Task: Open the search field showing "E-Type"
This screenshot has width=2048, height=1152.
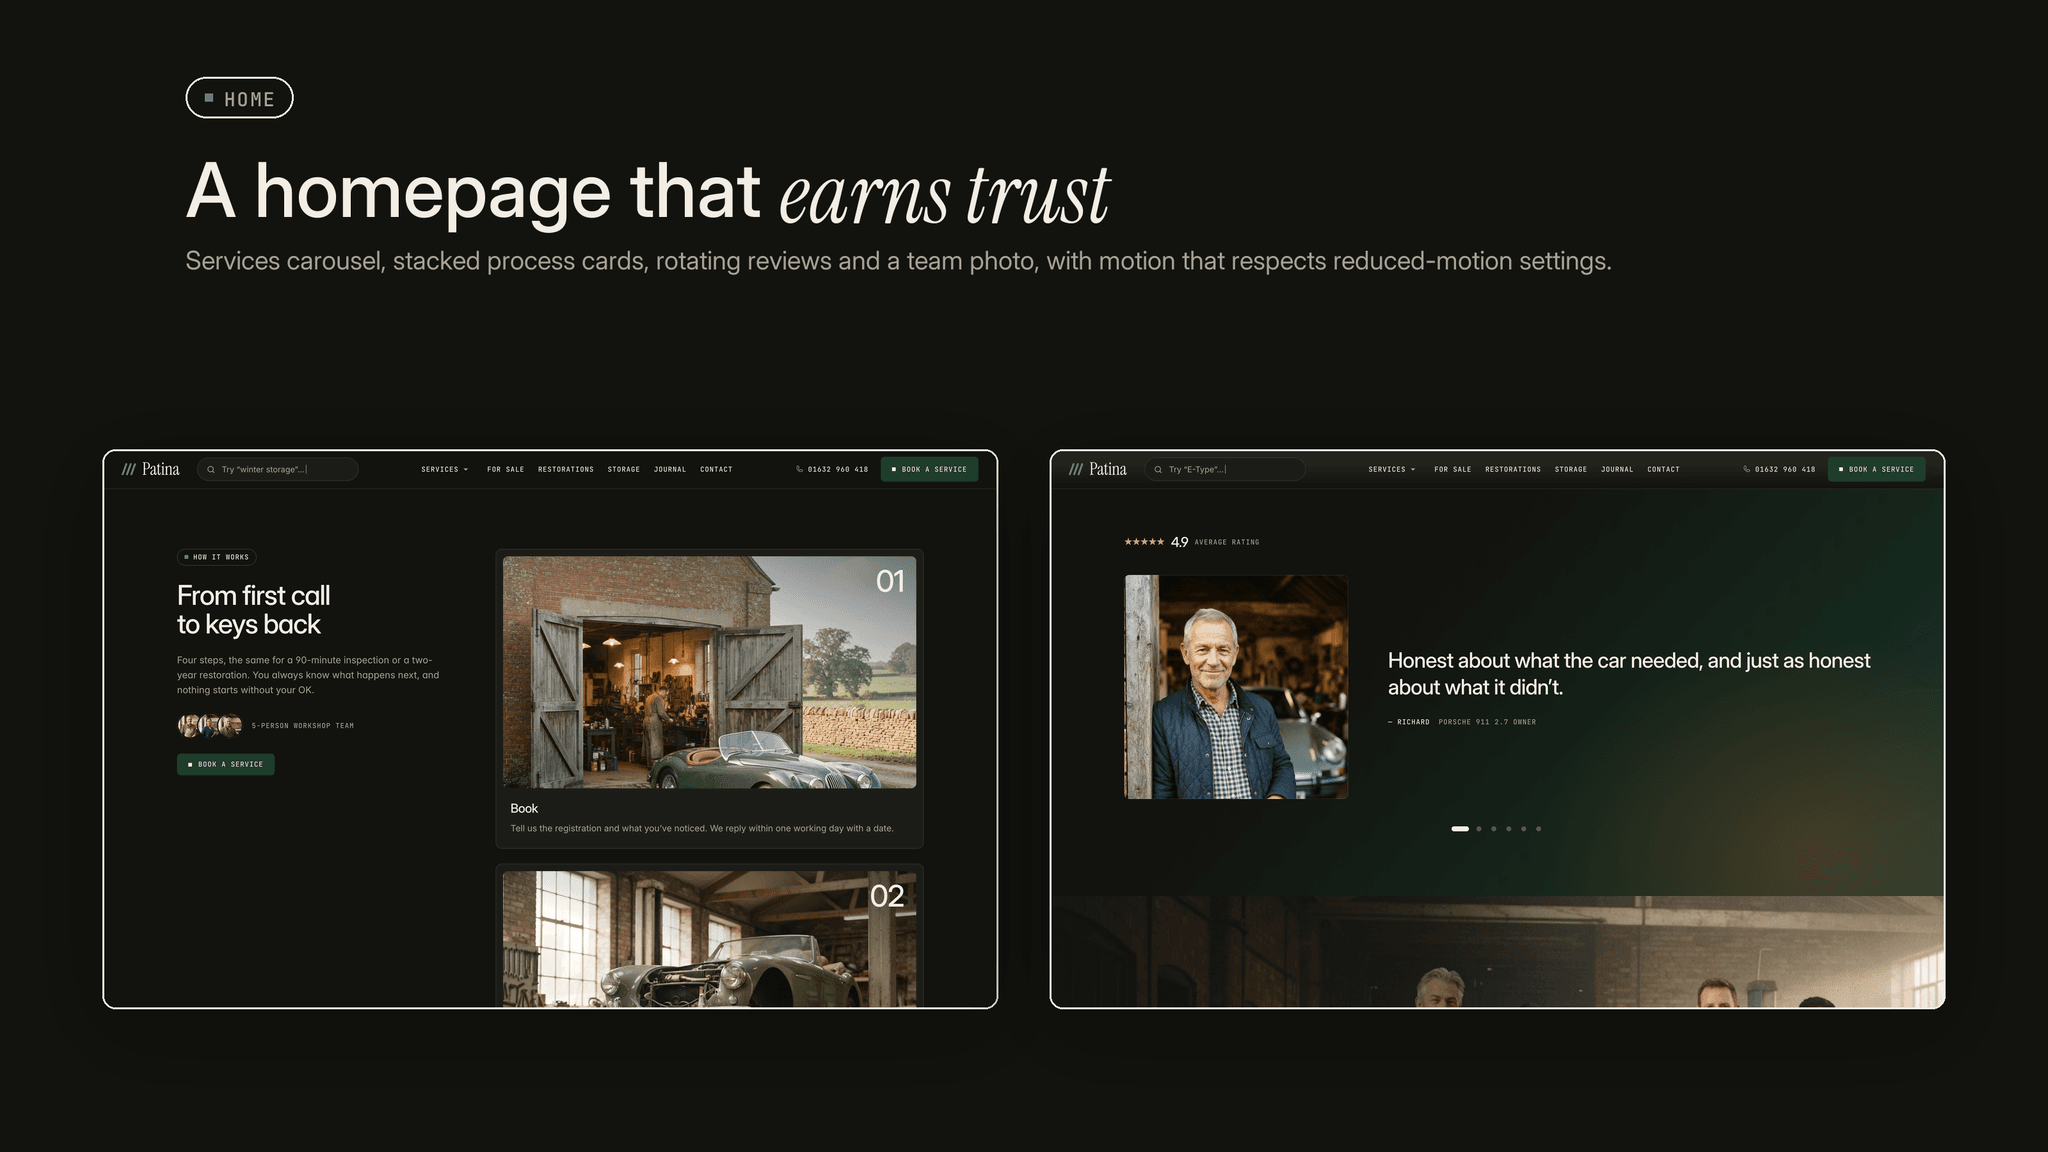Action: [x=1225, y=470]
